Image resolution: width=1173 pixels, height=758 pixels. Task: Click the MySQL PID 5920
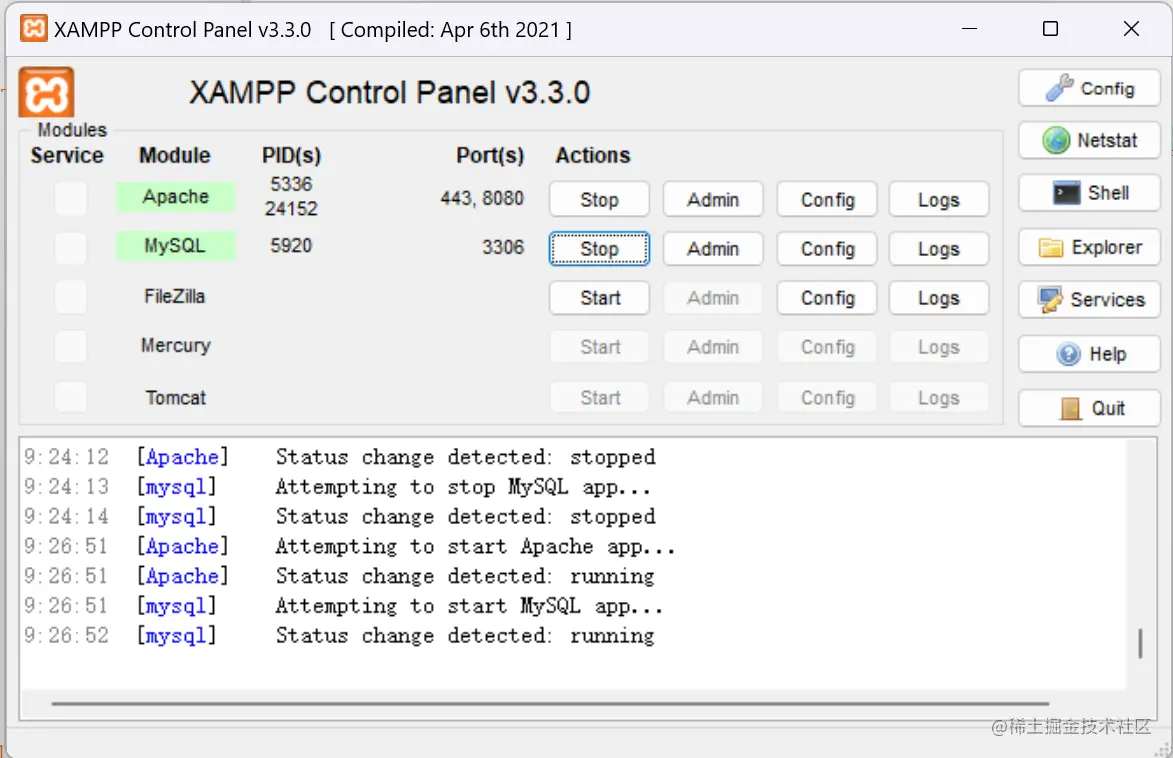pos(291,245)
